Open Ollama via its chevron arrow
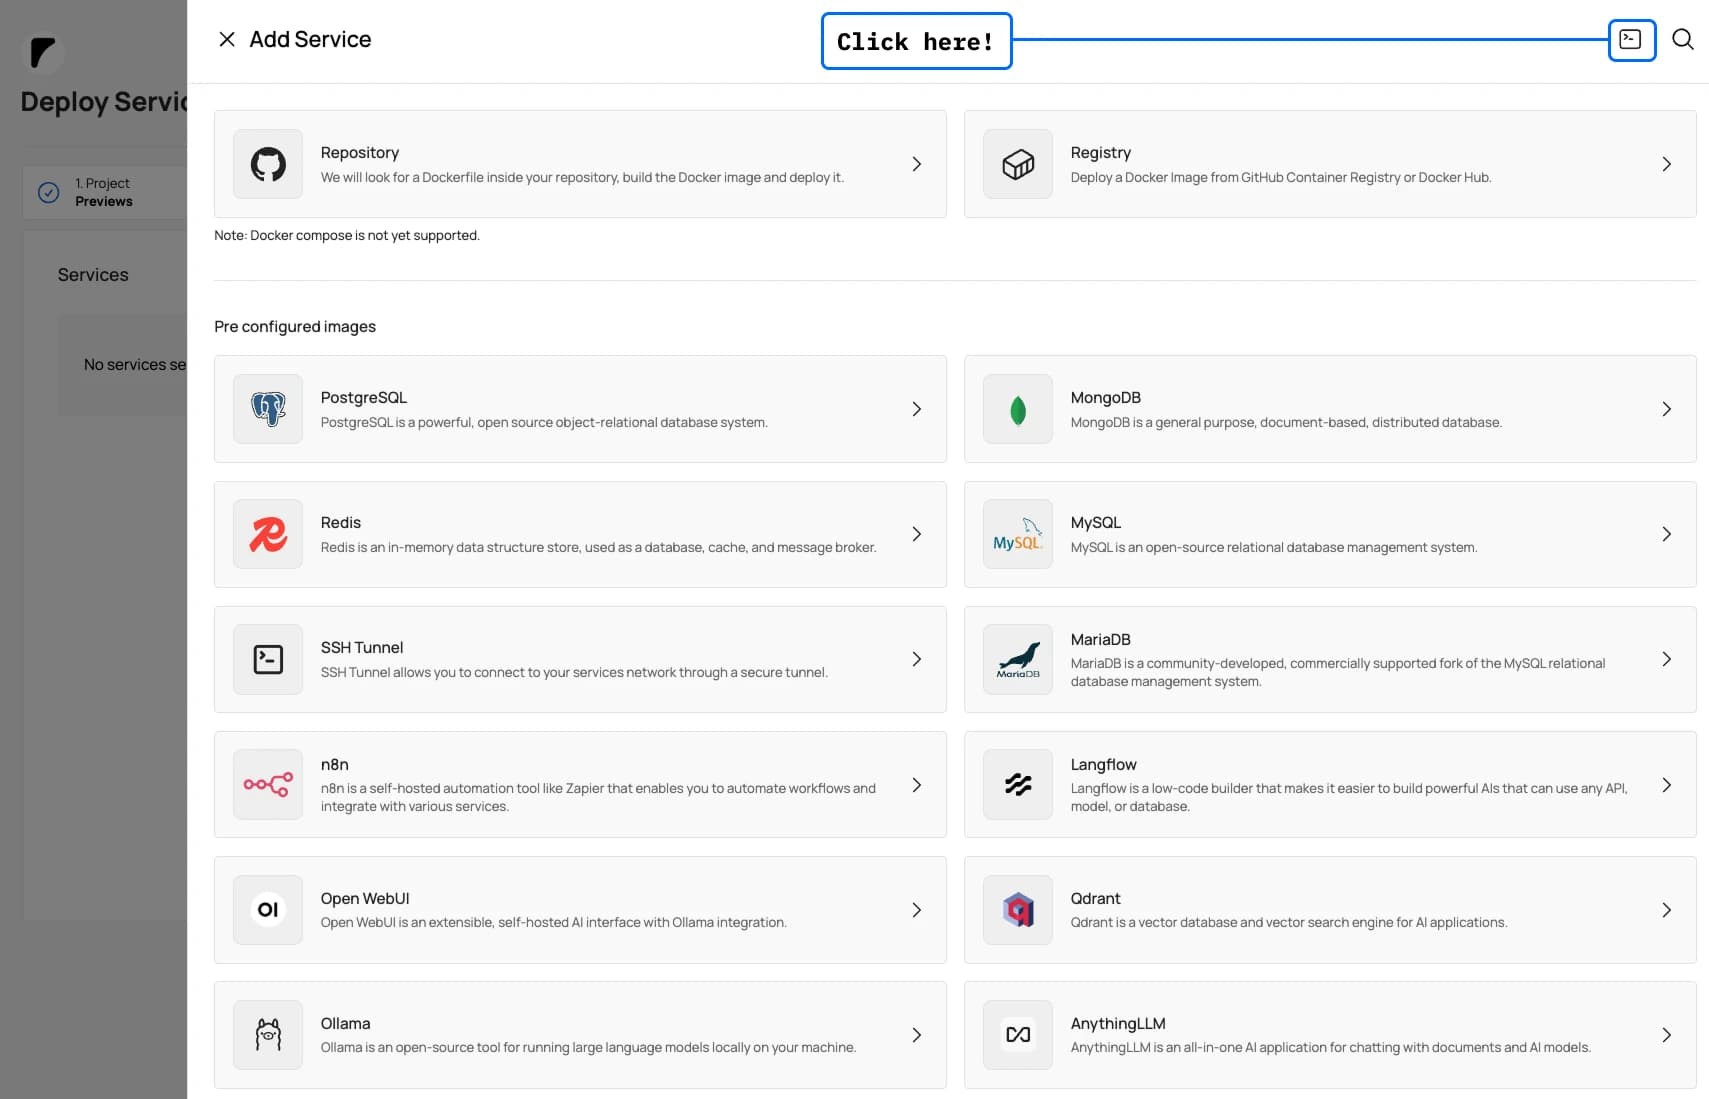The height and width of the screenshot is (1099, 1709). [917, 1035]
